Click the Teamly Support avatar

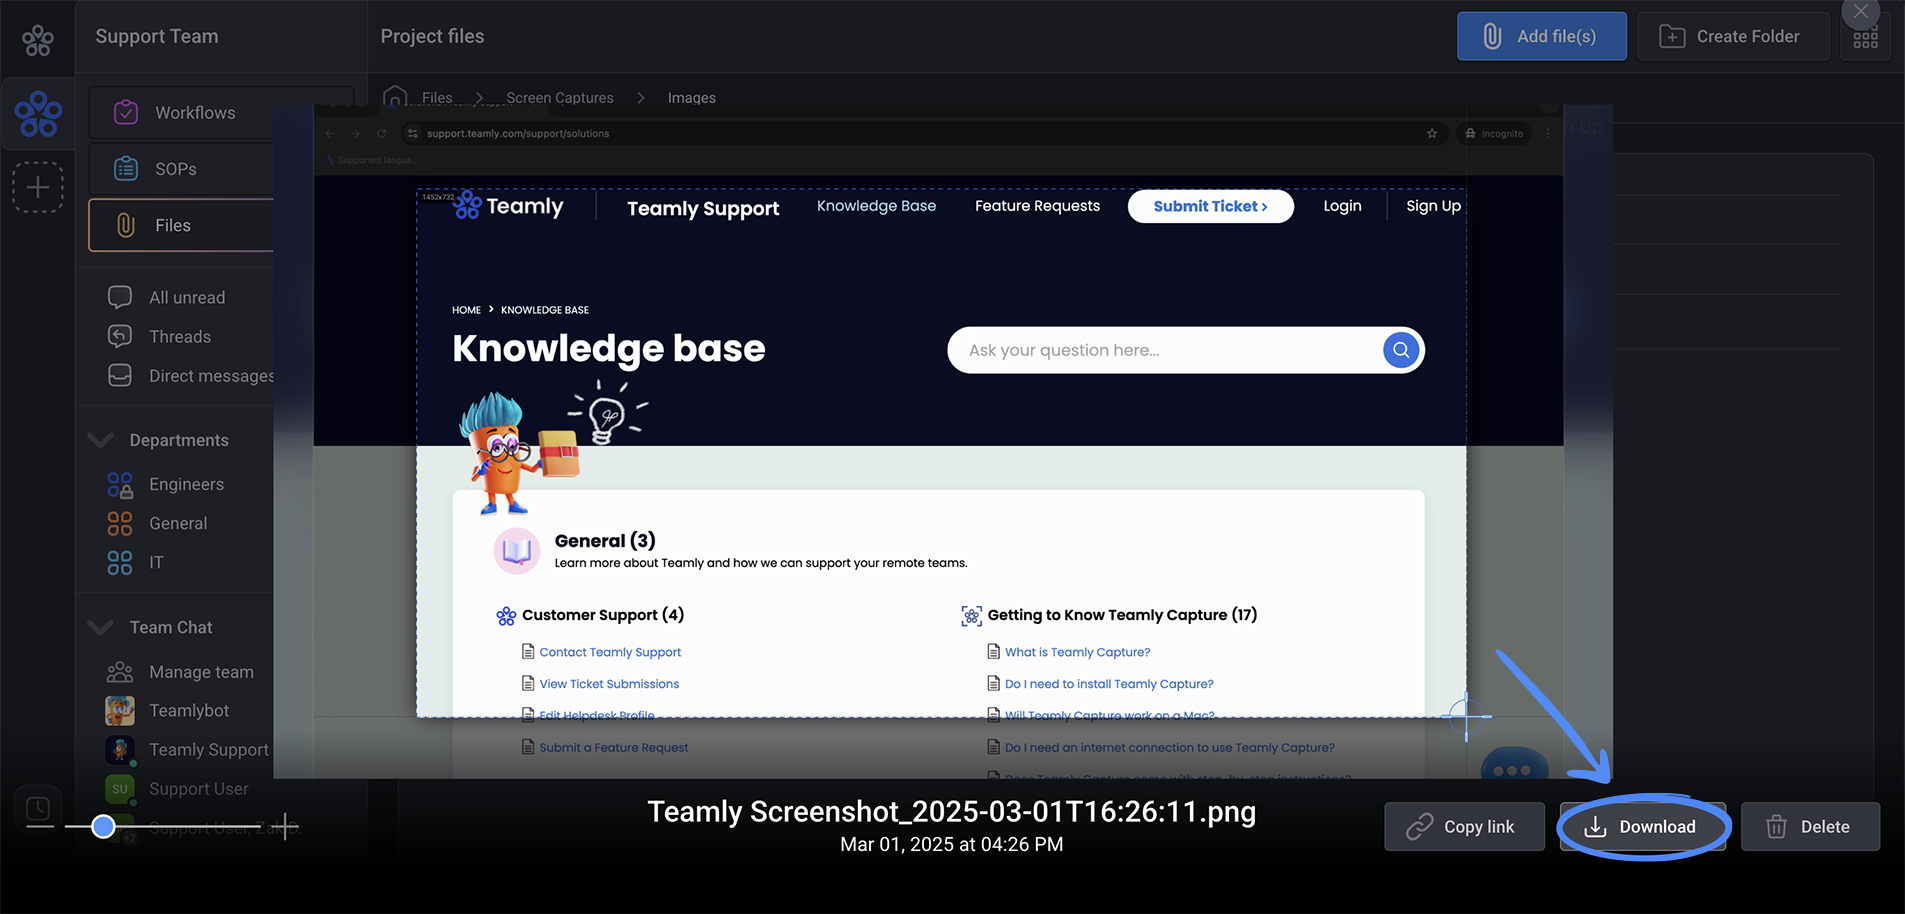120,750
